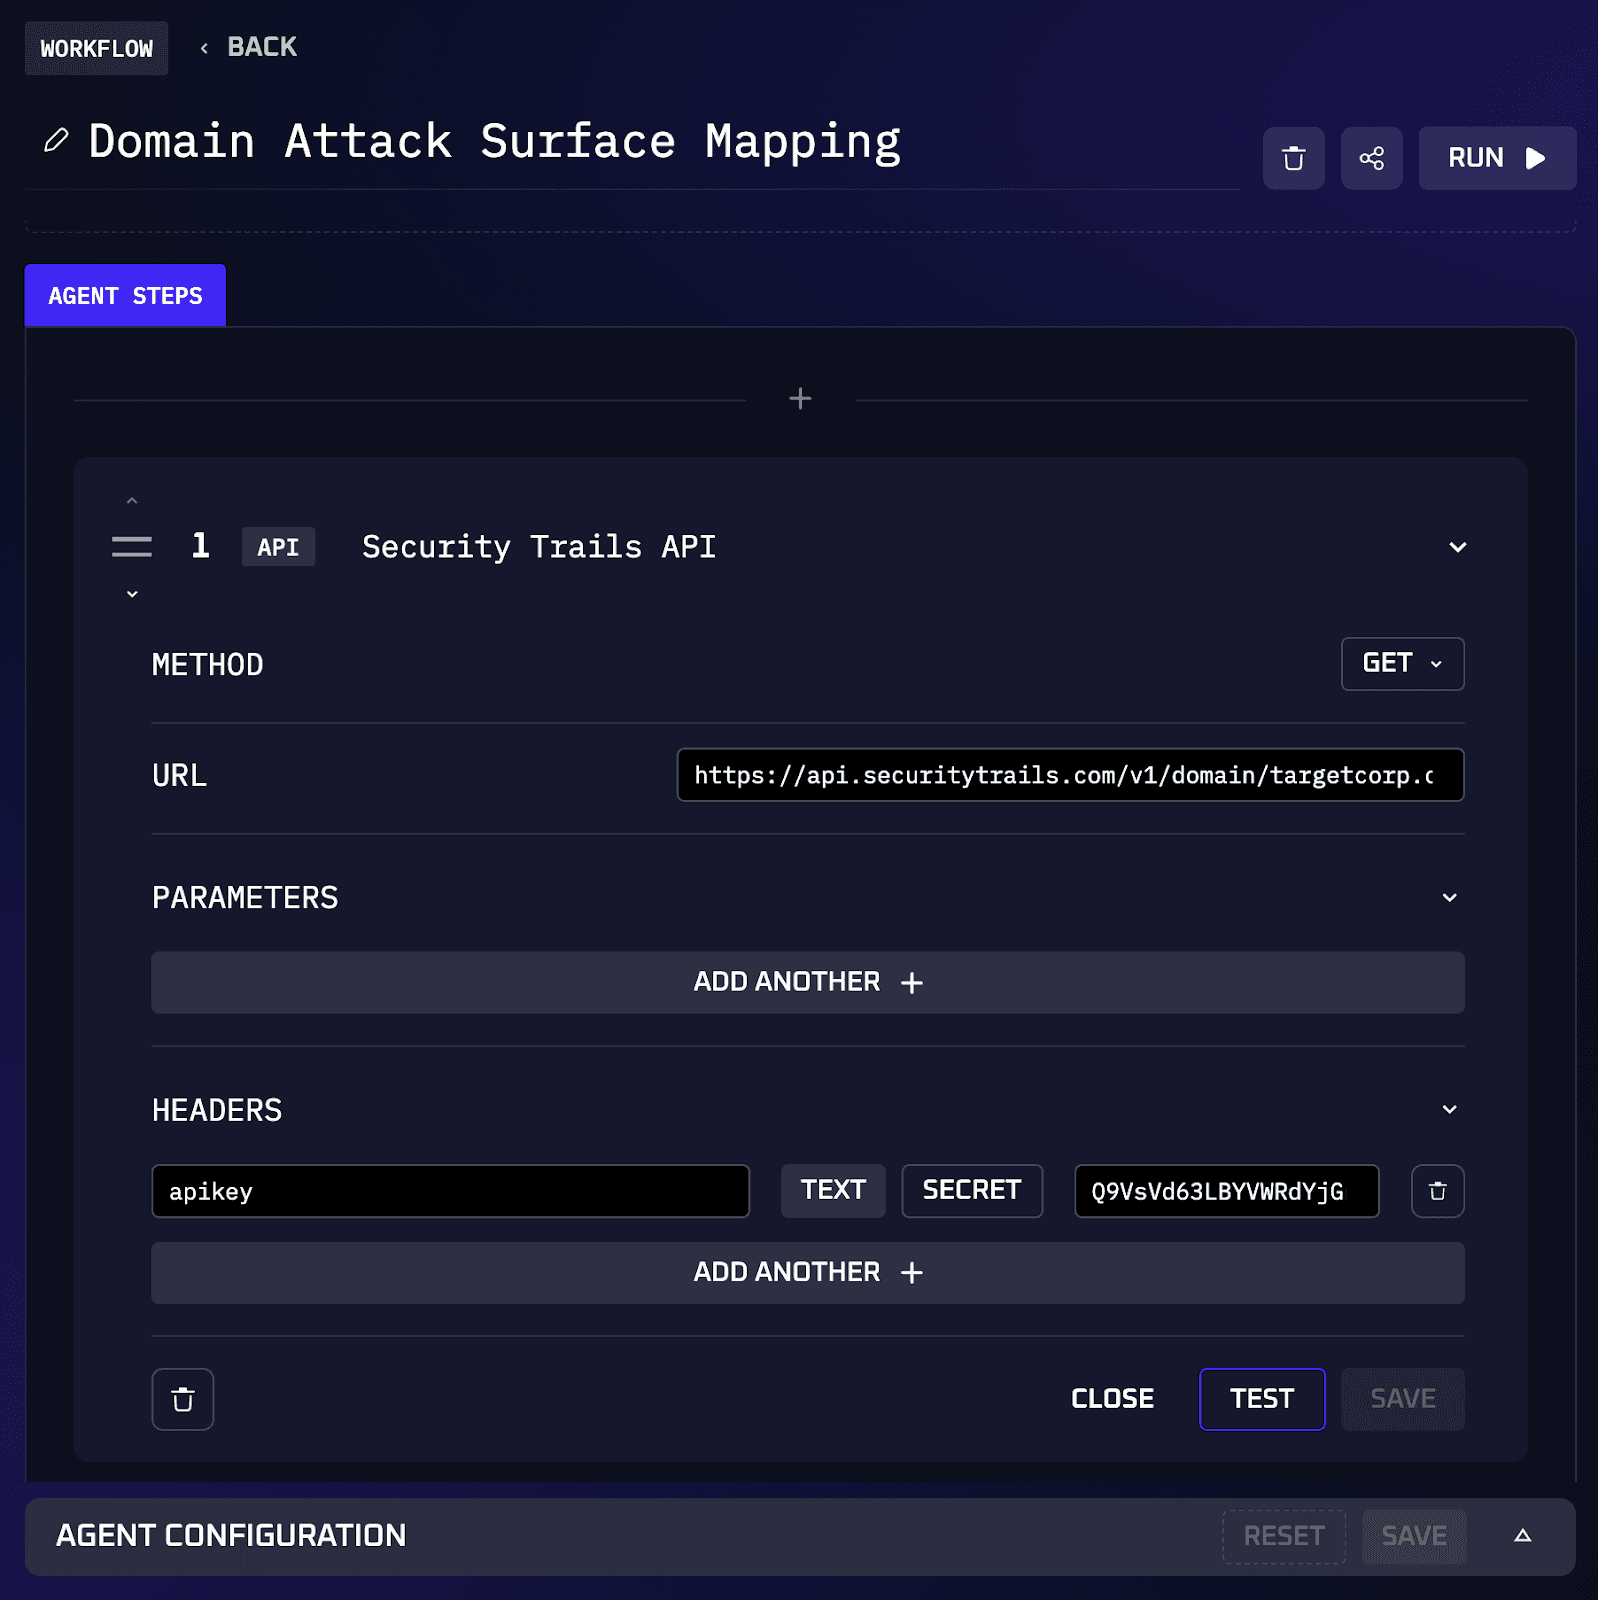
Task: Click the header value field
Action: (1226, 1191)
